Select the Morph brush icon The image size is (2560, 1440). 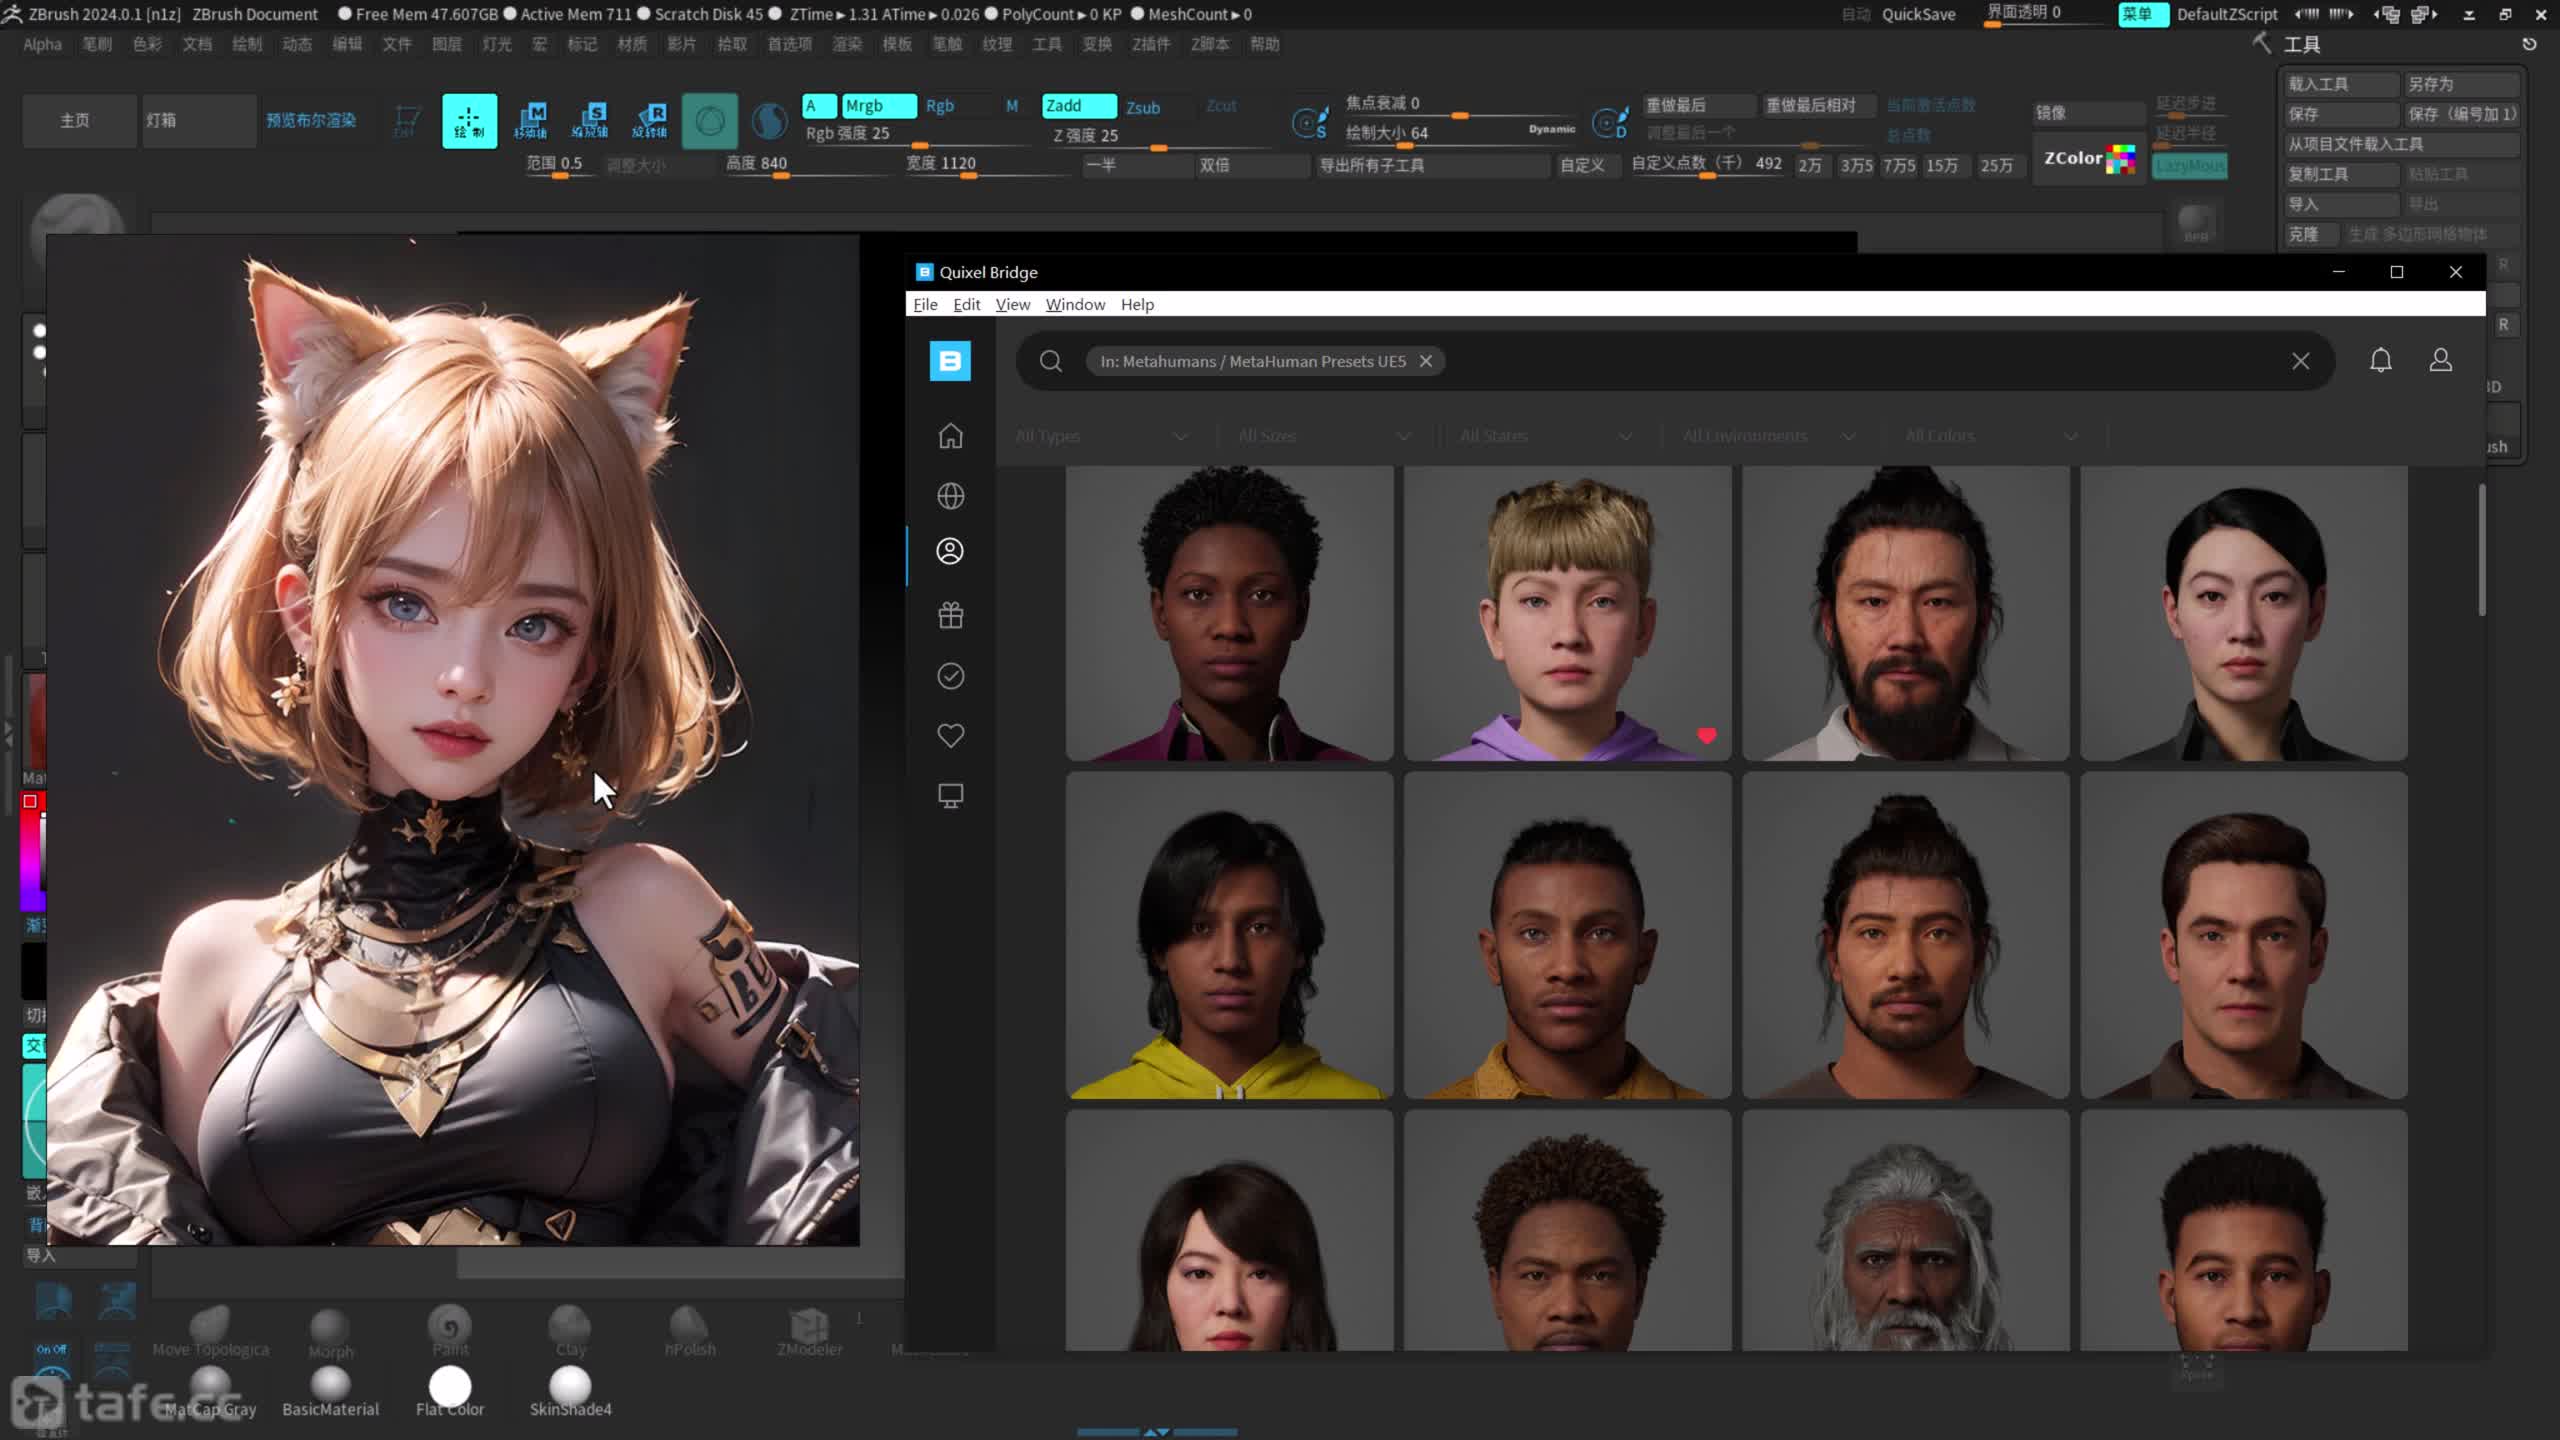330,1333
